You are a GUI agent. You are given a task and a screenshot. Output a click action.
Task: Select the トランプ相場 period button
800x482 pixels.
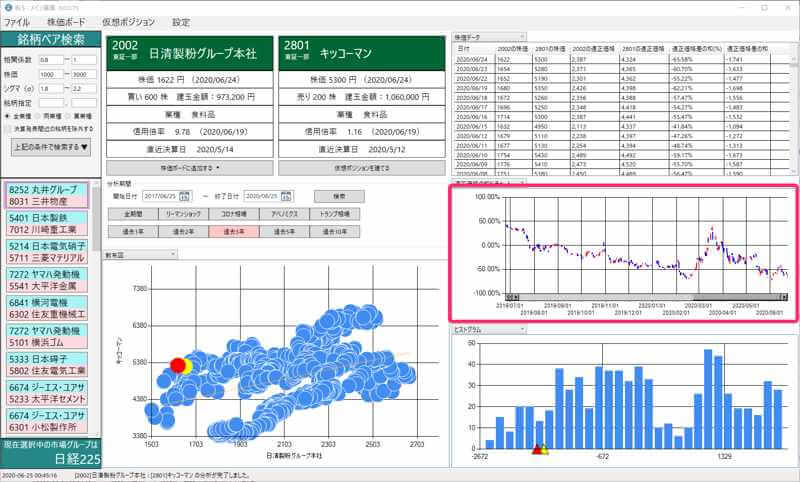coord(335,214)
